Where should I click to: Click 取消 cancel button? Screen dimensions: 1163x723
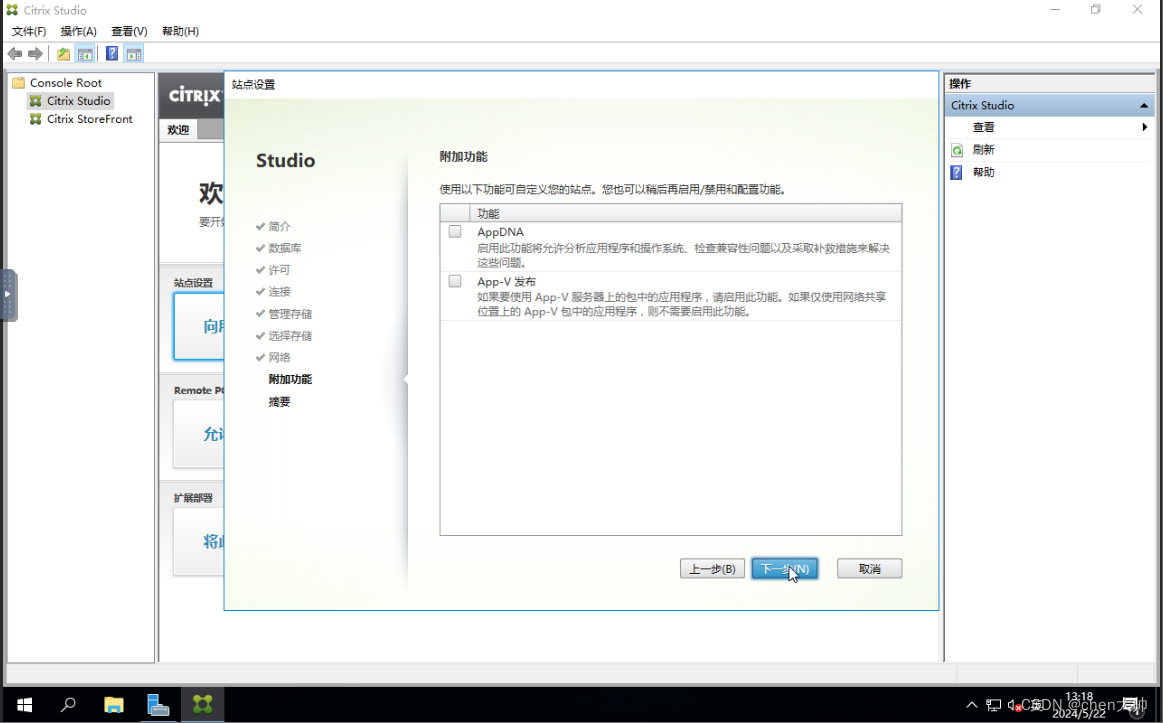click(x=869, y=569)
